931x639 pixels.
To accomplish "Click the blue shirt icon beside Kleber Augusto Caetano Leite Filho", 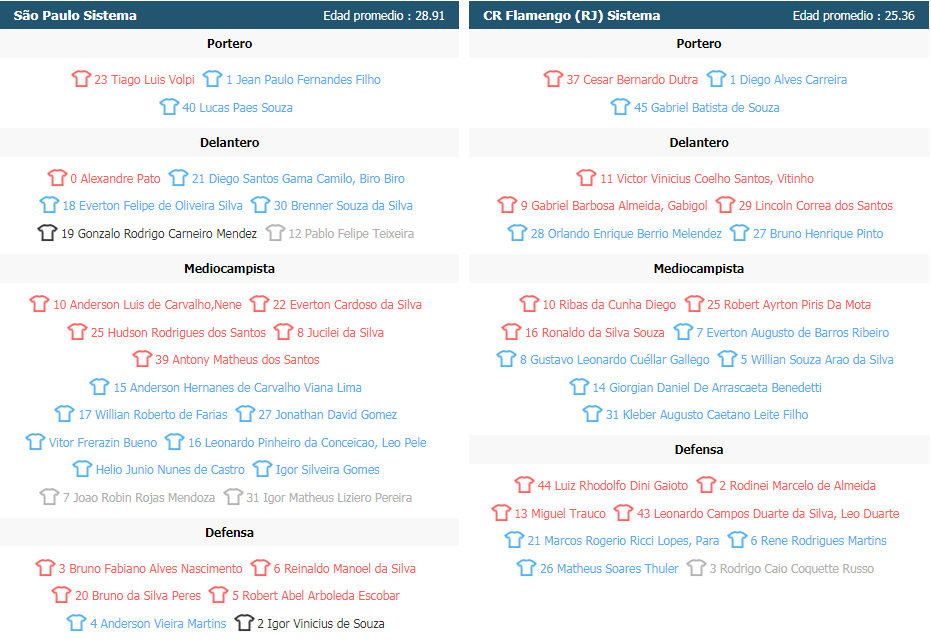I will tap(593, 413).
